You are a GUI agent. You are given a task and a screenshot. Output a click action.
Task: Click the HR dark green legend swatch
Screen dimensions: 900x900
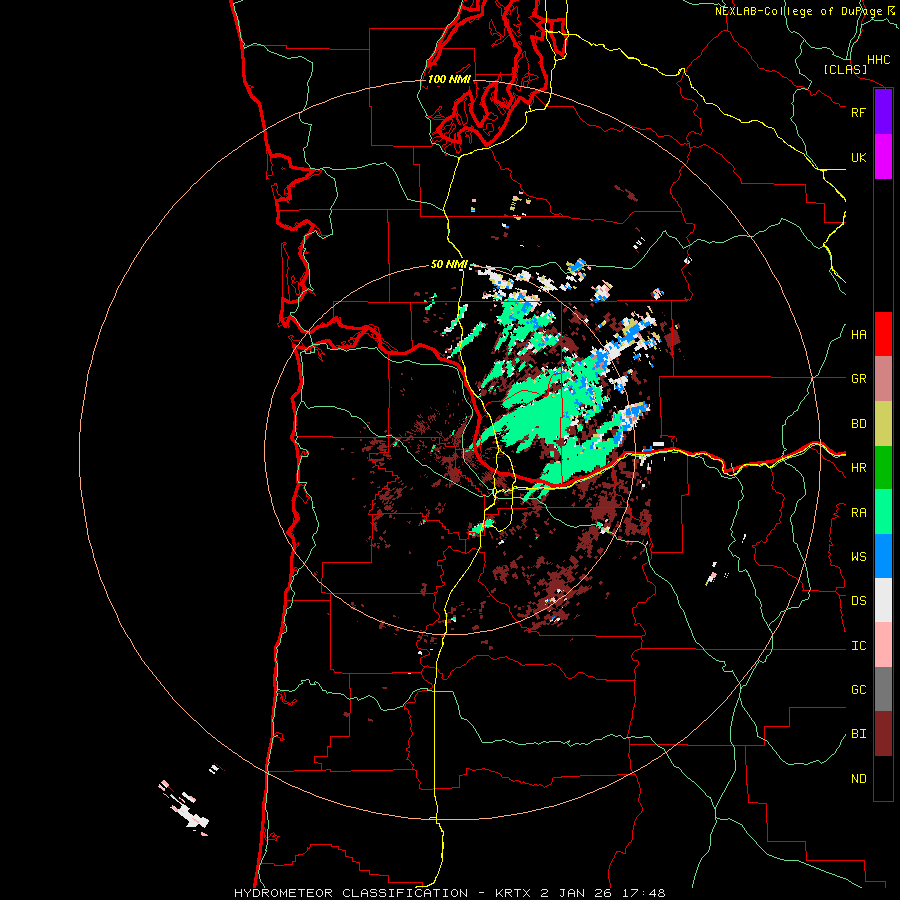pyautogui.click(x=883, y=468)
